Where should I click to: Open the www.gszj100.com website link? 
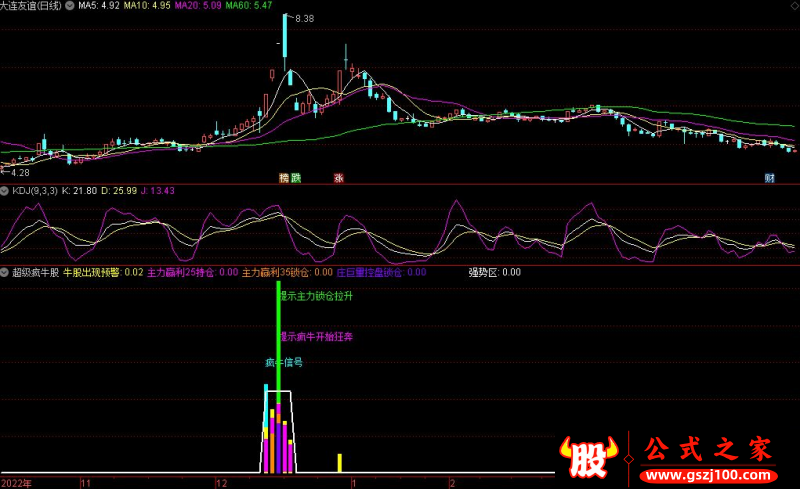pos(707,475)
